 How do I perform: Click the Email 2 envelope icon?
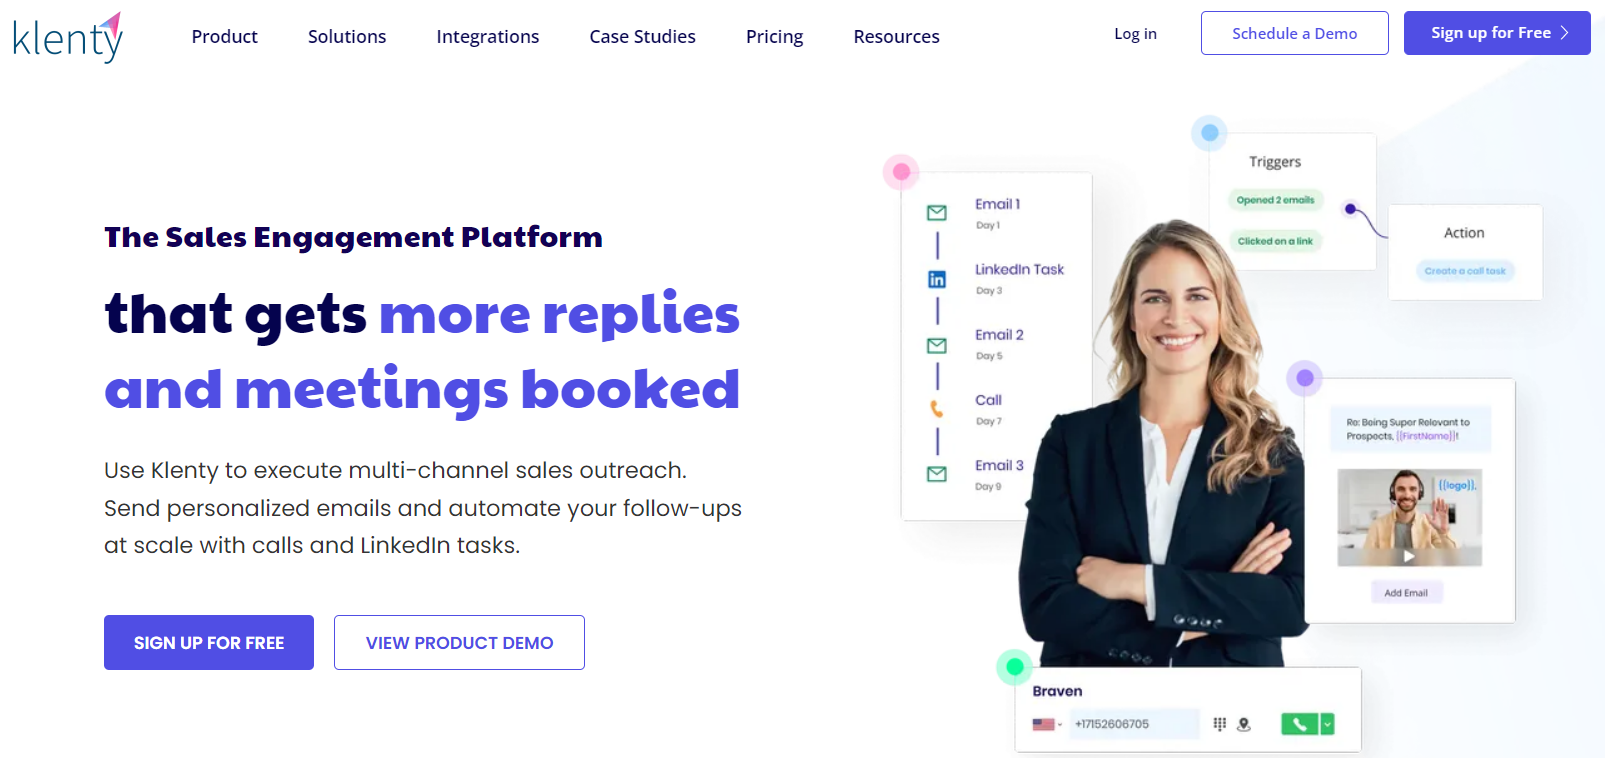[x=937, y=346]
